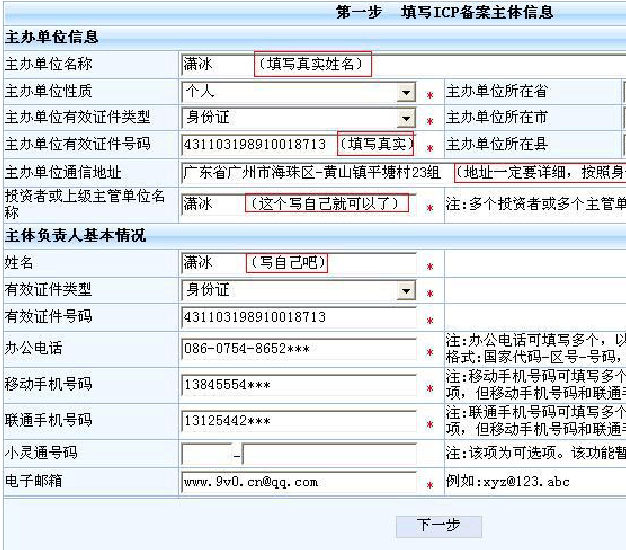Click the 主办单位所在市 field at right edge
Viewport: 626px width, 550px height.
(622, 118)
